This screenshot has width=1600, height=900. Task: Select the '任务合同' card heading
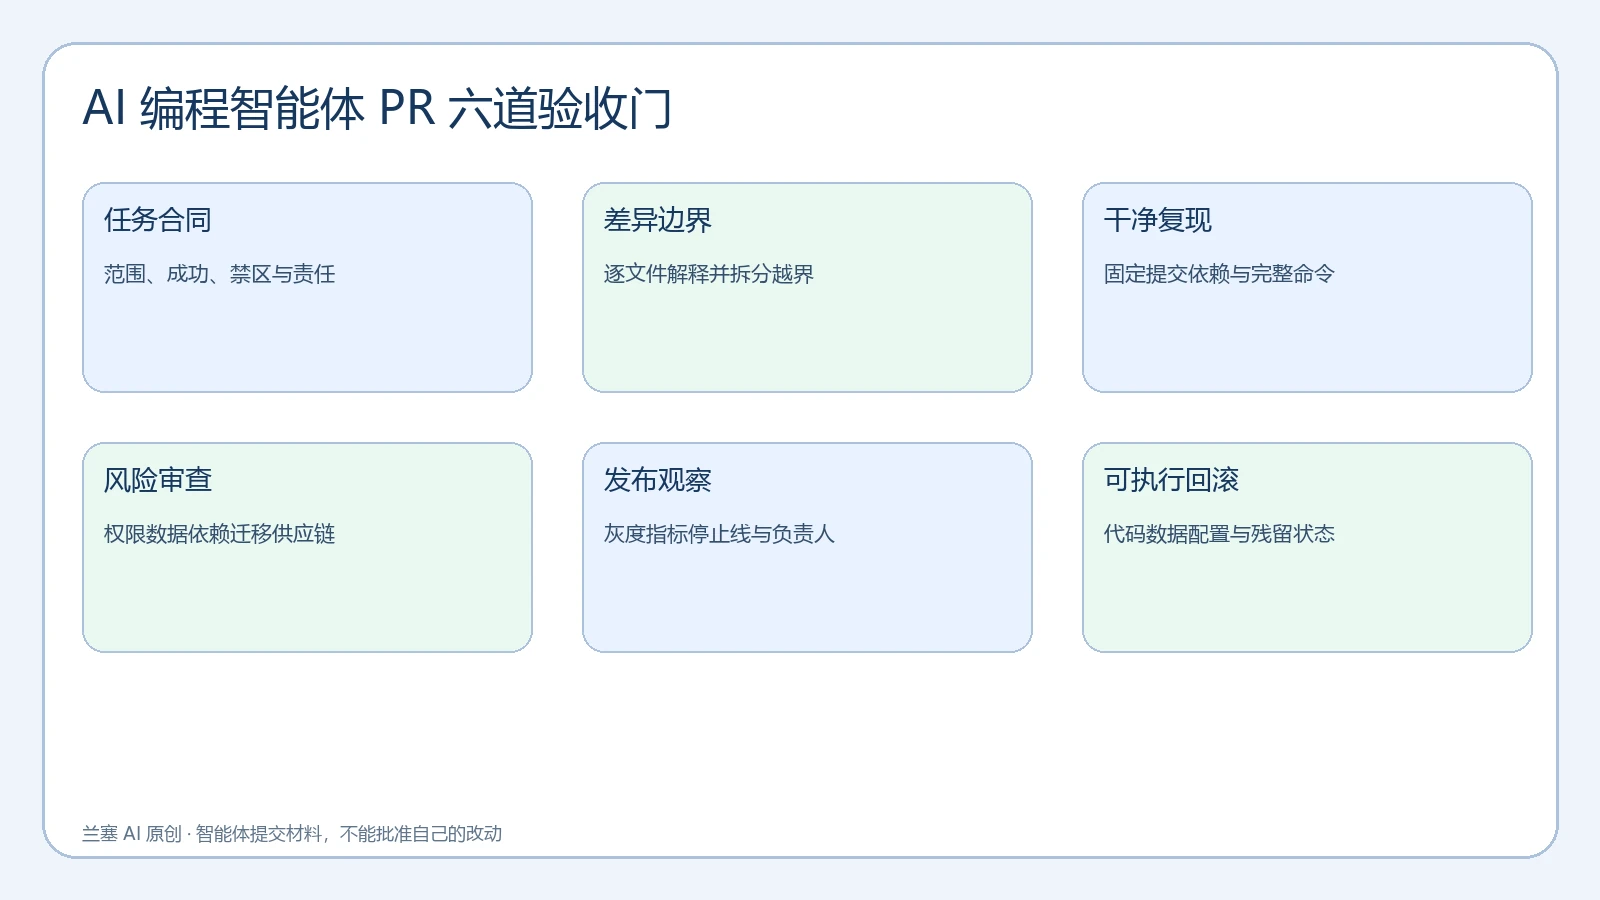pos(158,220)
